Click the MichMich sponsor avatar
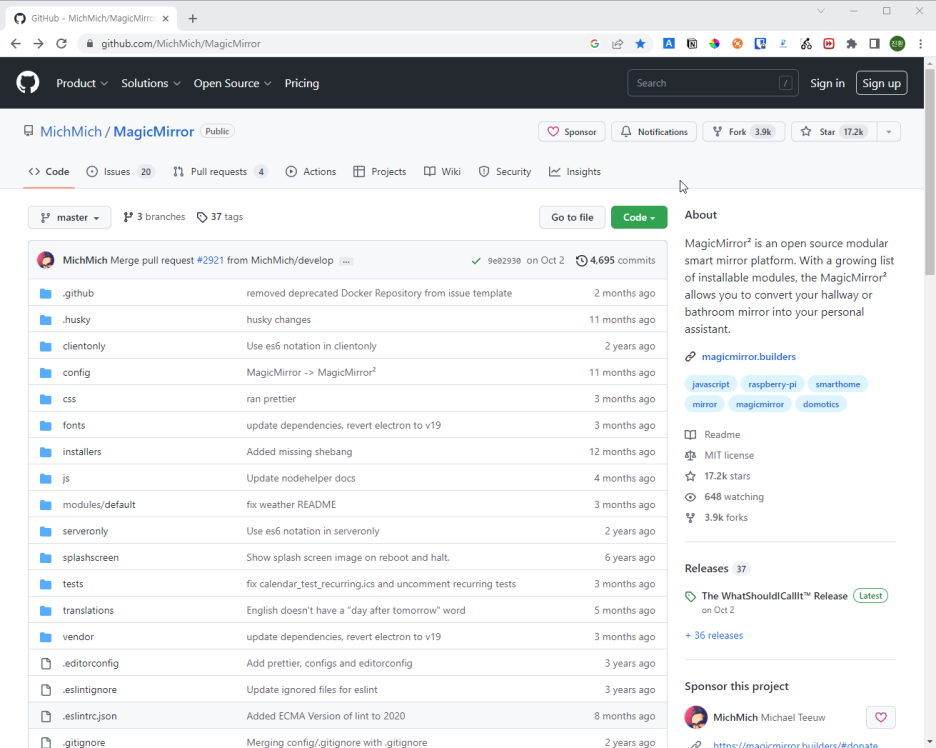This screenshot has width=936, height=748. [696, 717]
